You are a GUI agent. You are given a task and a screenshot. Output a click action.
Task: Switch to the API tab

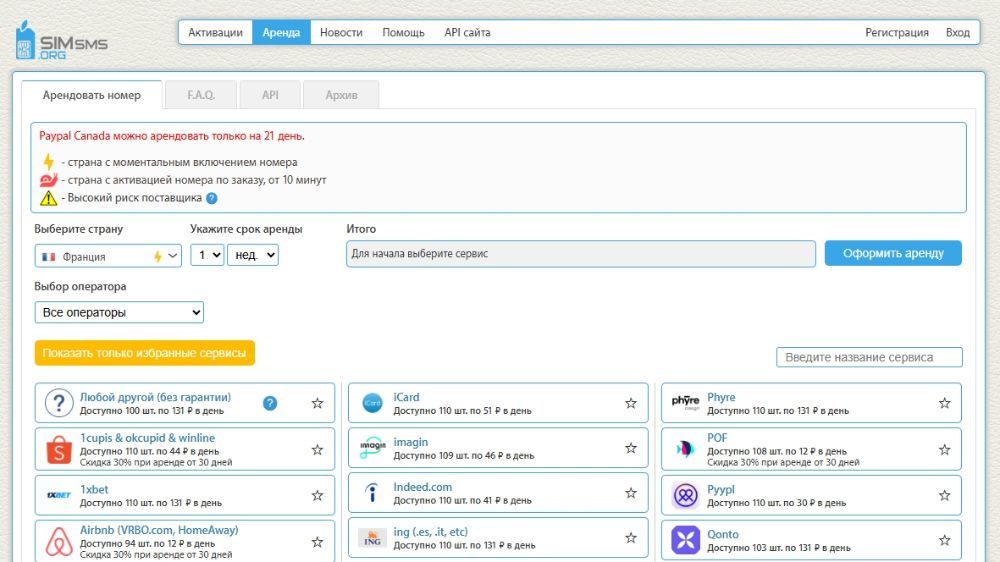(x=270, y=95)
